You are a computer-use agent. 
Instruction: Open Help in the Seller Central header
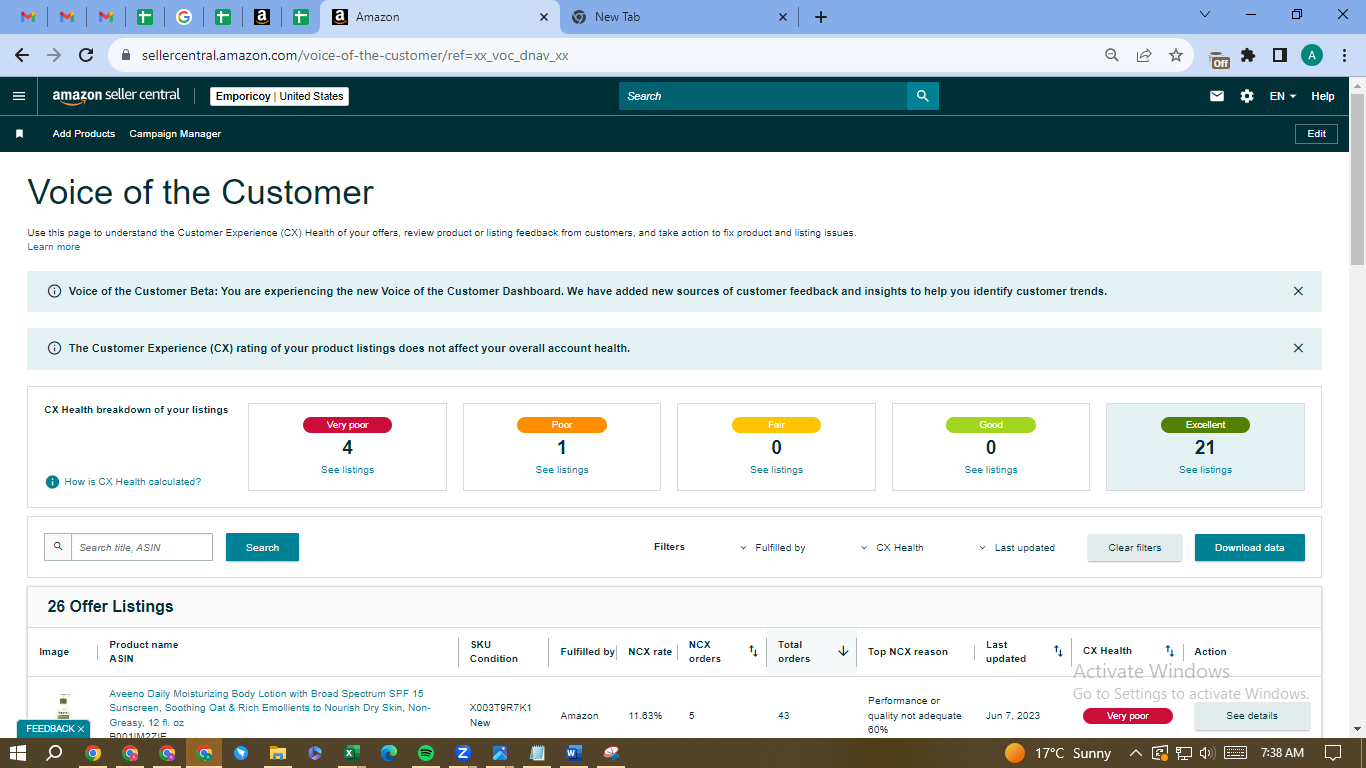1323,96
